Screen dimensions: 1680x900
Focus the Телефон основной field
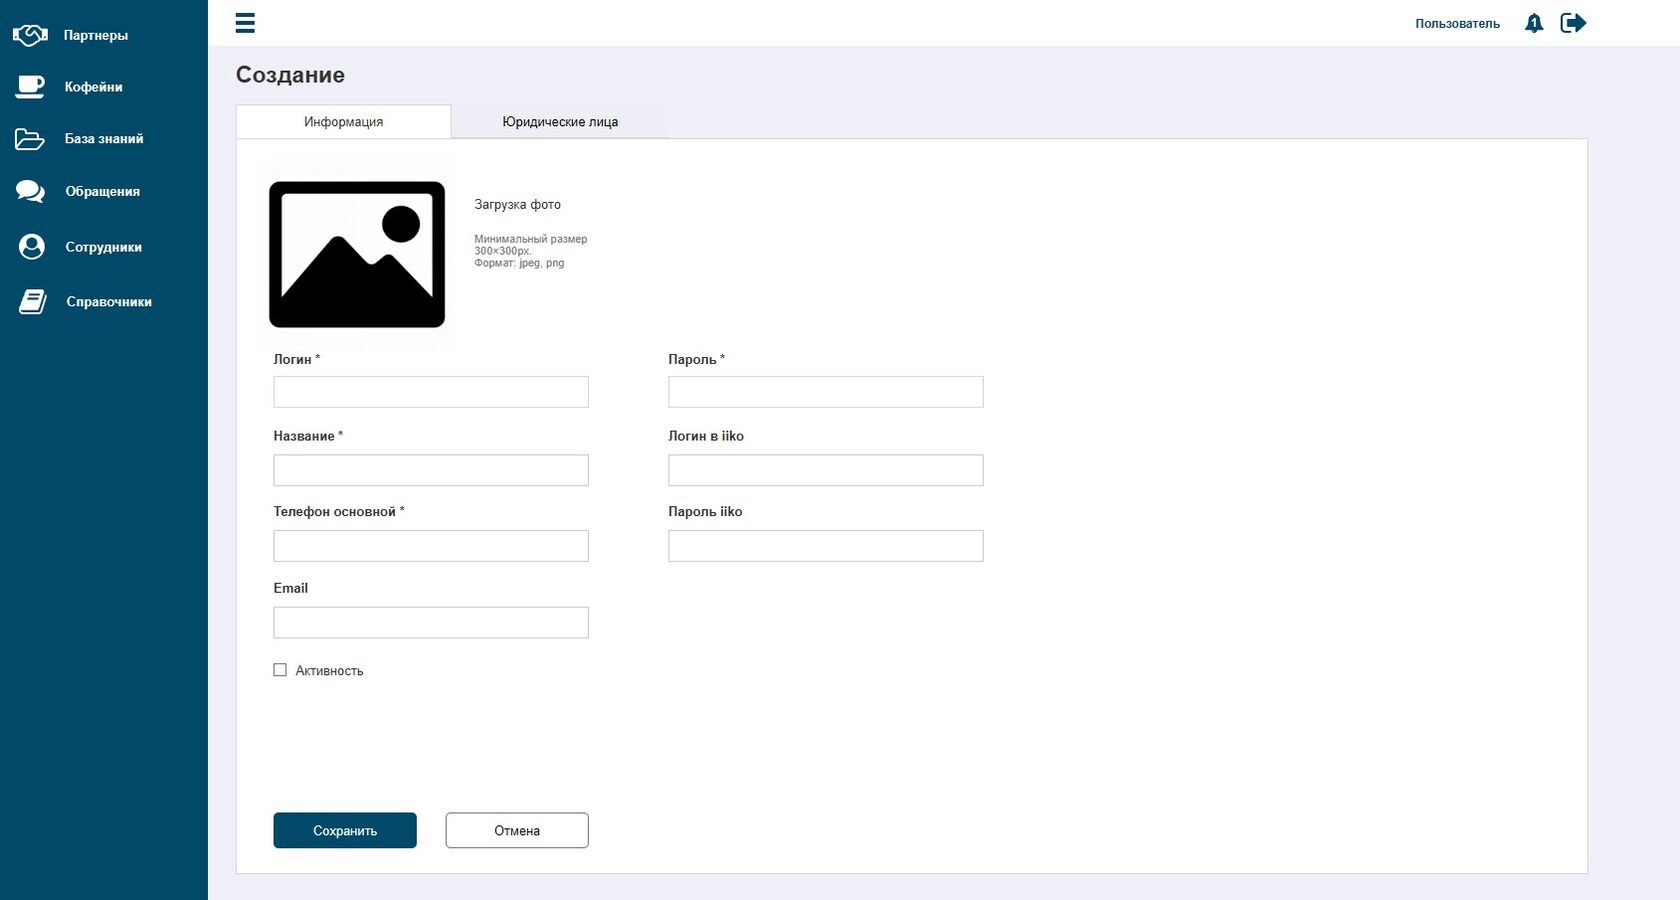click(431, 546)
